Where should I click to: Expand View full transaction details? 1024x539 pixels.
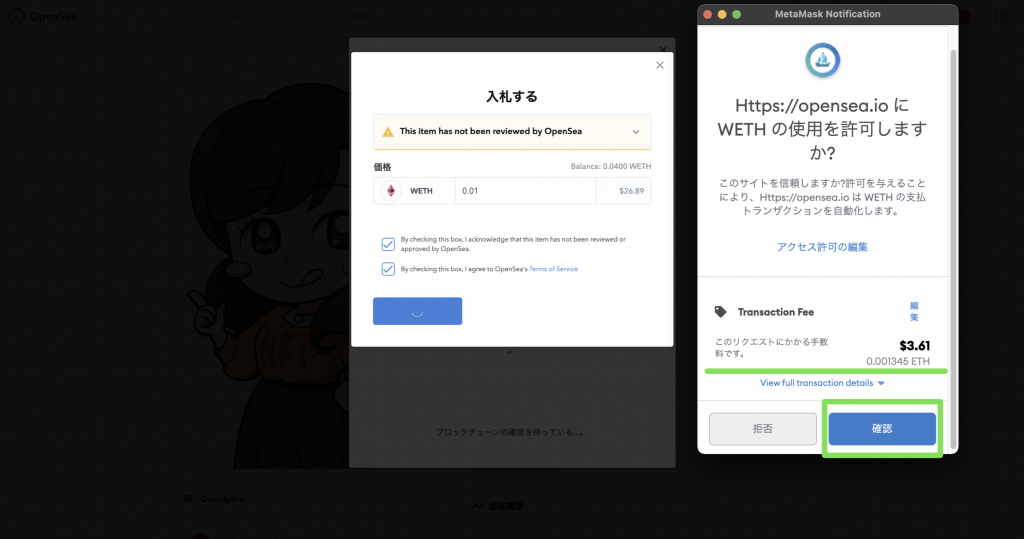point(822,383)
